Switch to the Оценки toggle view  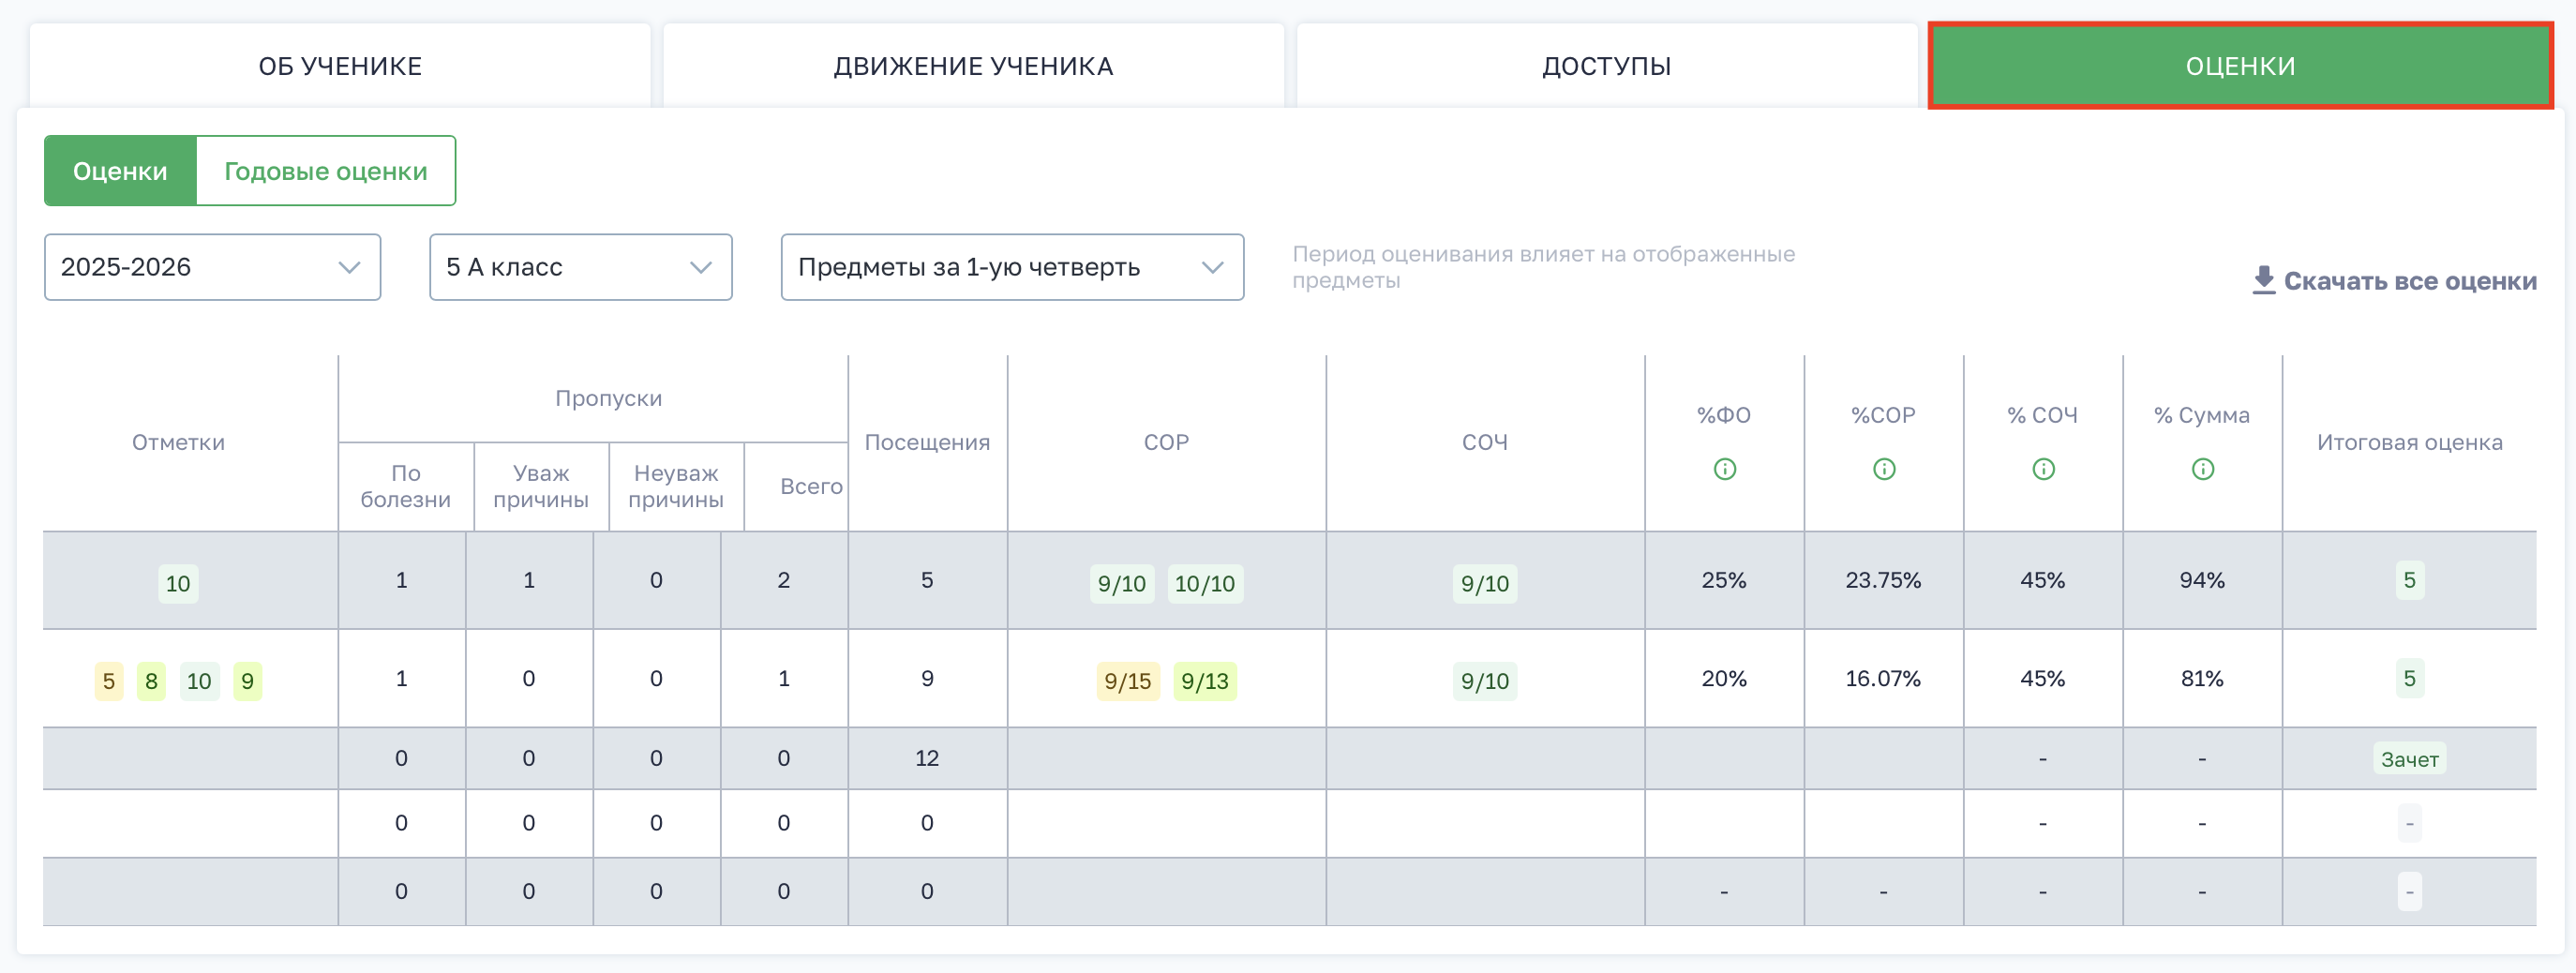coord(120,171)
